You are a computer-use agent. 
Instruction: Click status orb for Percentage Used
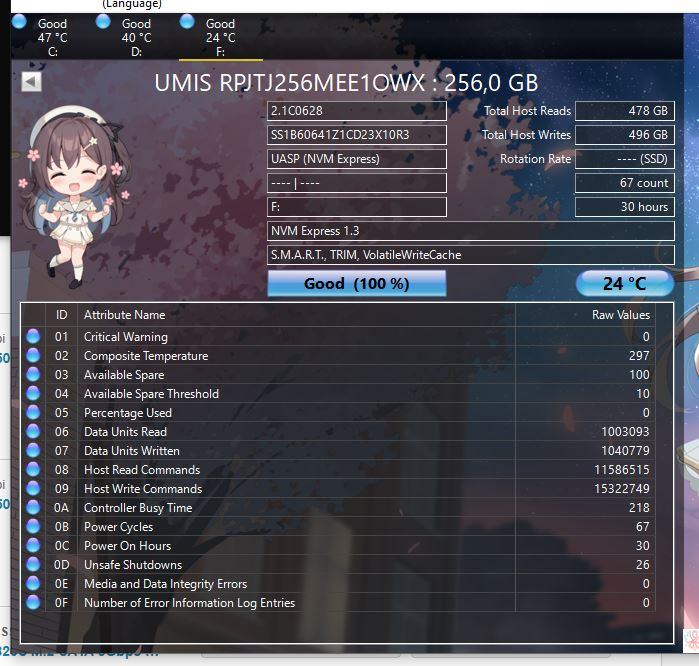(x=33, y=412)
